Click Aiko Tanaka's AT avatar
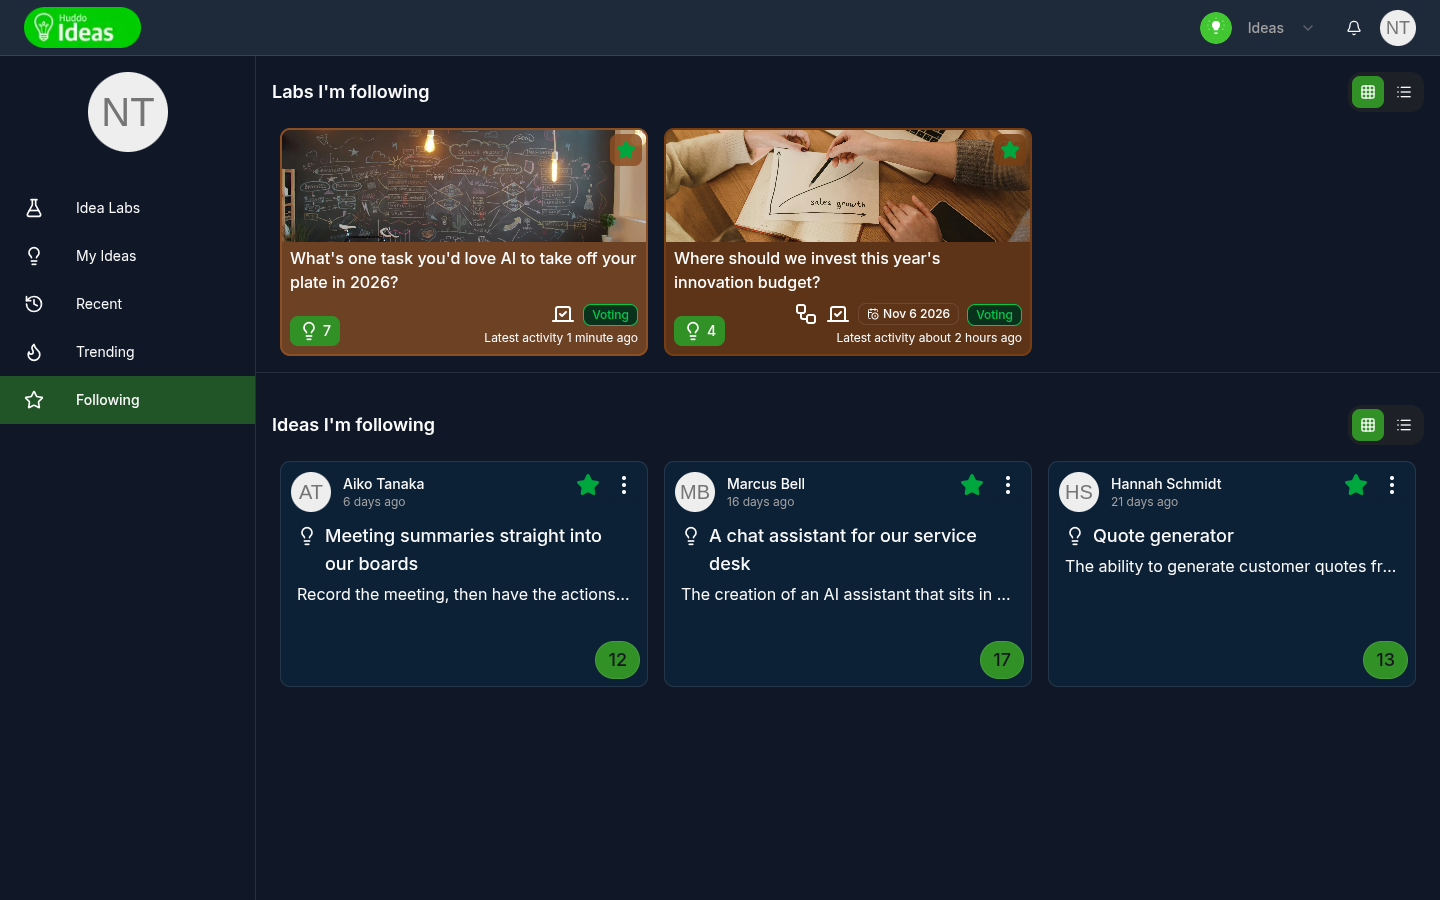 (x=311, y=492)
